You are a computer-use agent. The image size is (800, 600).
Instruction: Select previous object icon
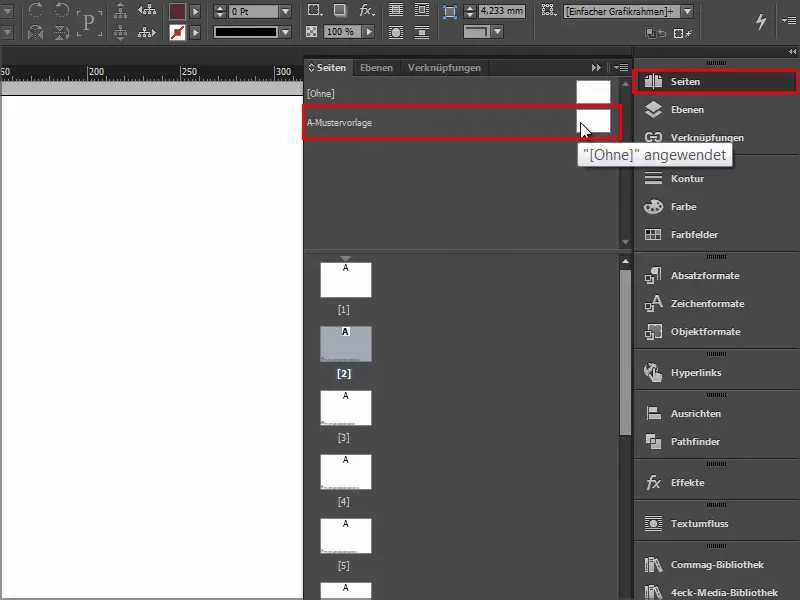tap(147, 10)
